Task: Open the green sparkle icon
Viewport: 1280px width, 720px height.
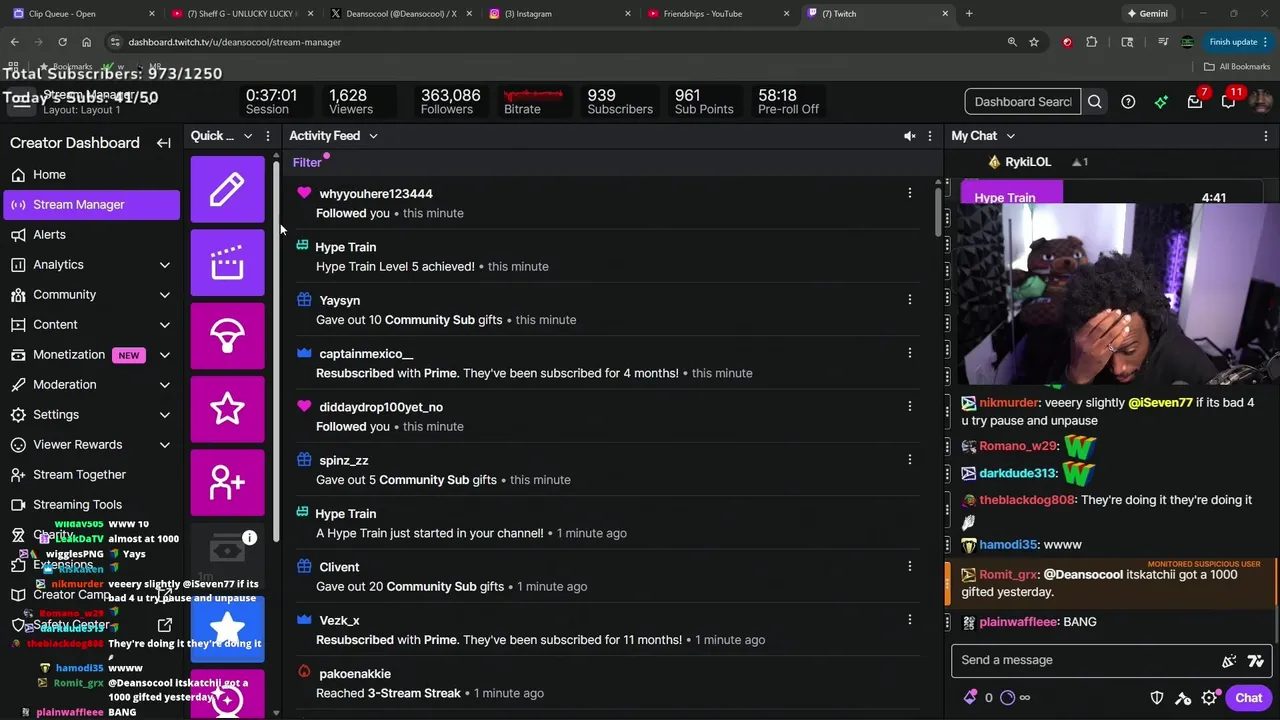Action: 1161,102
